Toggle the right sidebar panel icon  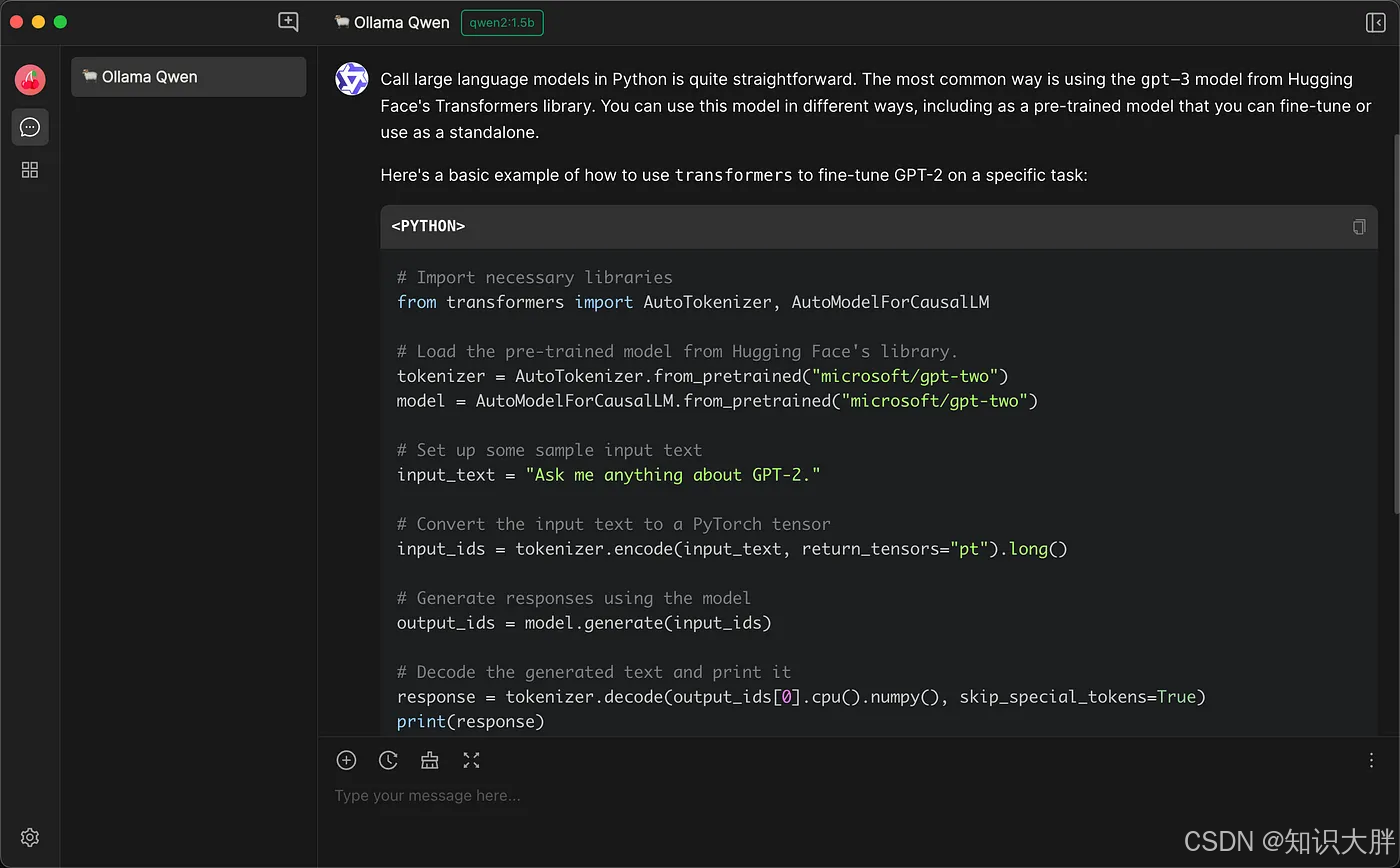click(1375, 22)
